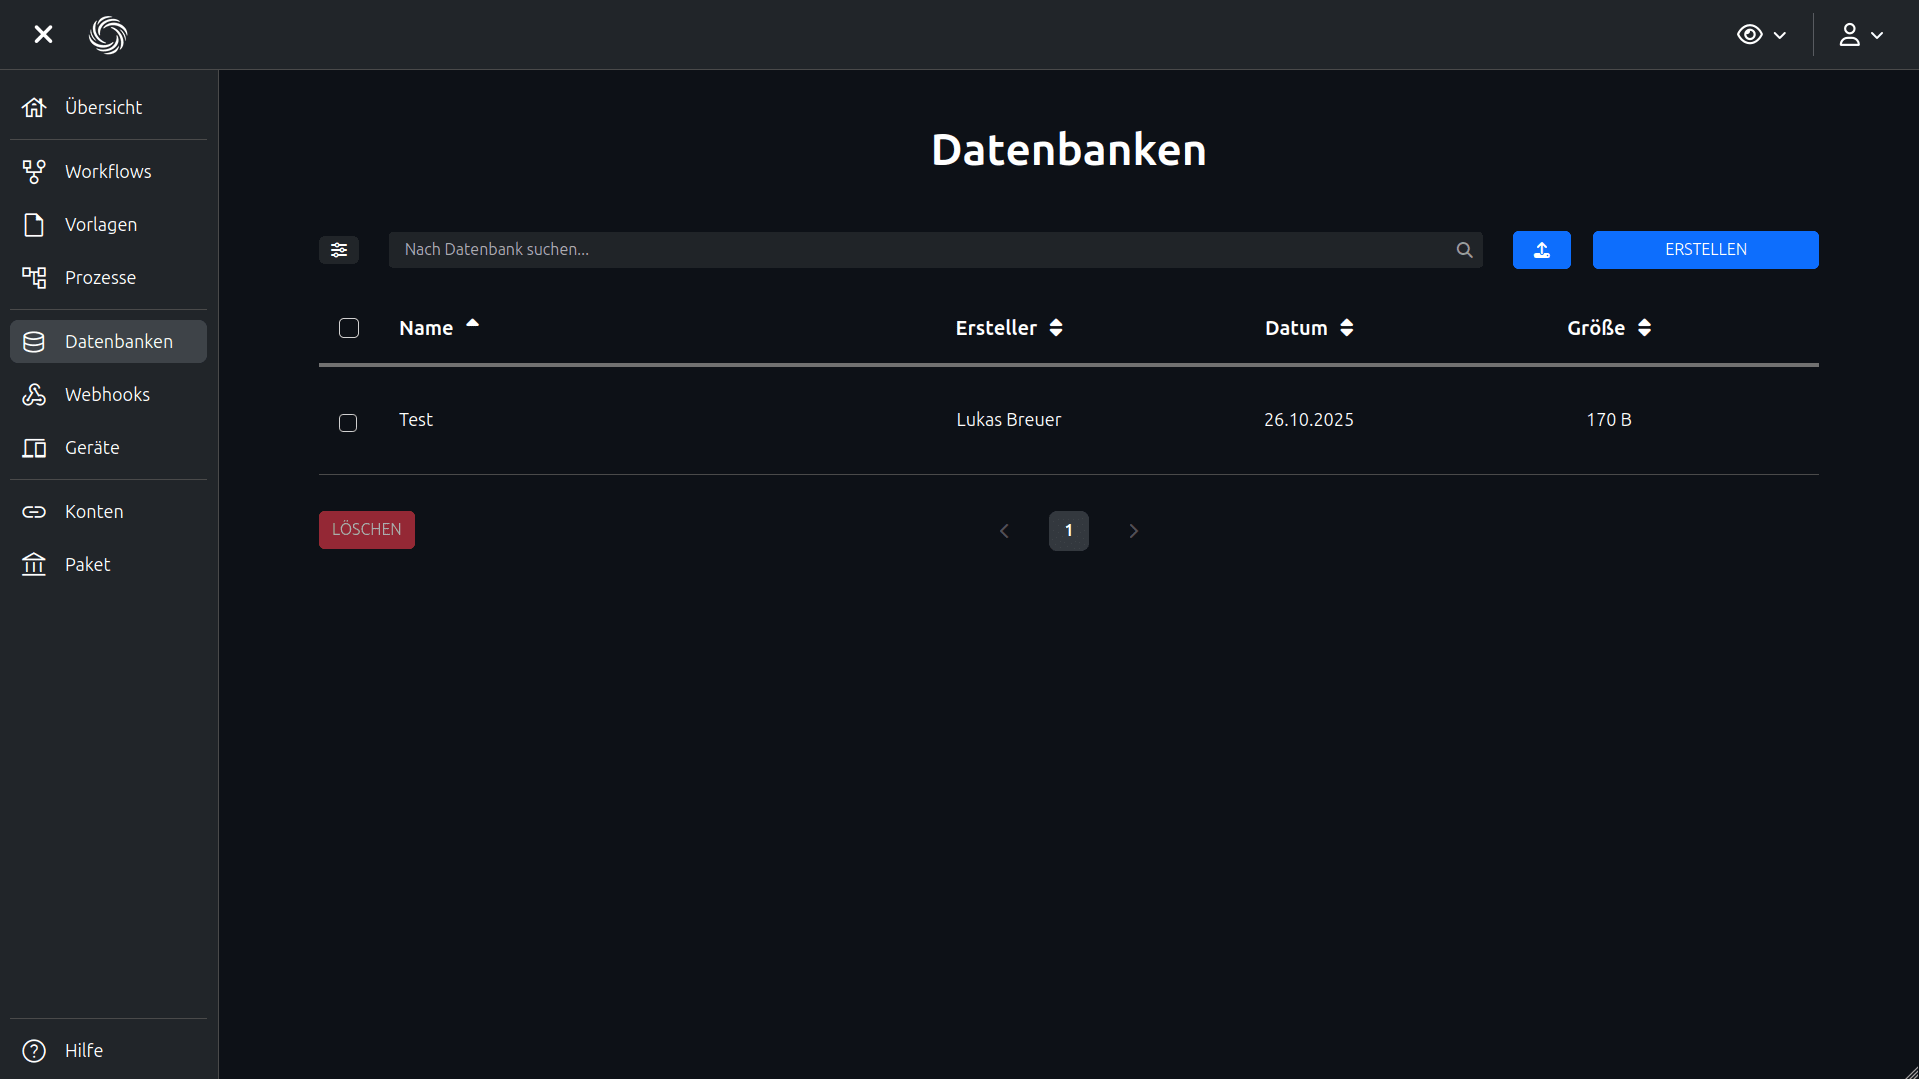Click the magnifier search icon

[x=1464, y=250]
